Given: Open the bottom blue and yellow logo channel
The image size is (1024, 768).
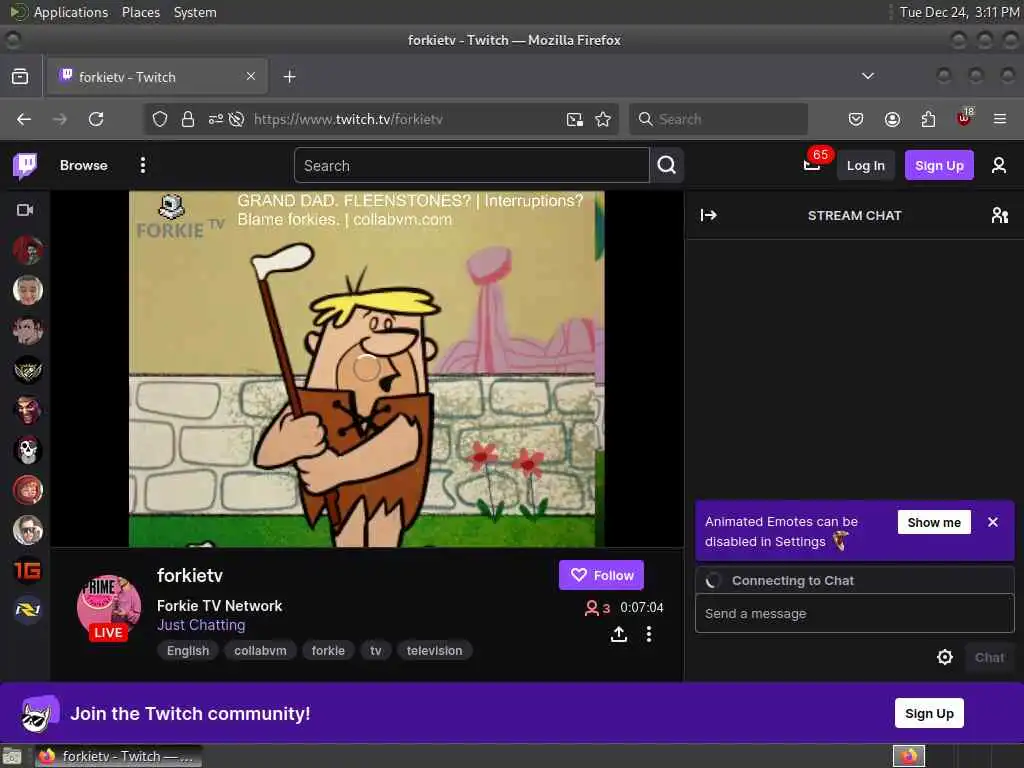Looking at the screenshot, I should (27, 610).
